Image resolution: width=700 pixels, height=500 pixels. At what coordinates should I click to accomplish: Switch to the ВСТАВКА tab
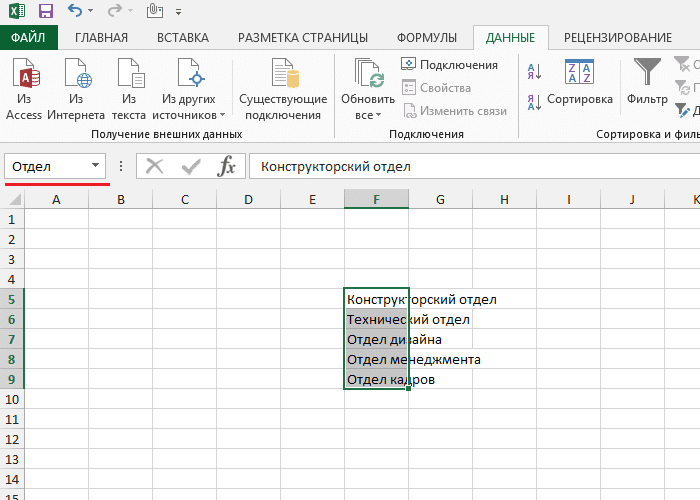[183, 38]
